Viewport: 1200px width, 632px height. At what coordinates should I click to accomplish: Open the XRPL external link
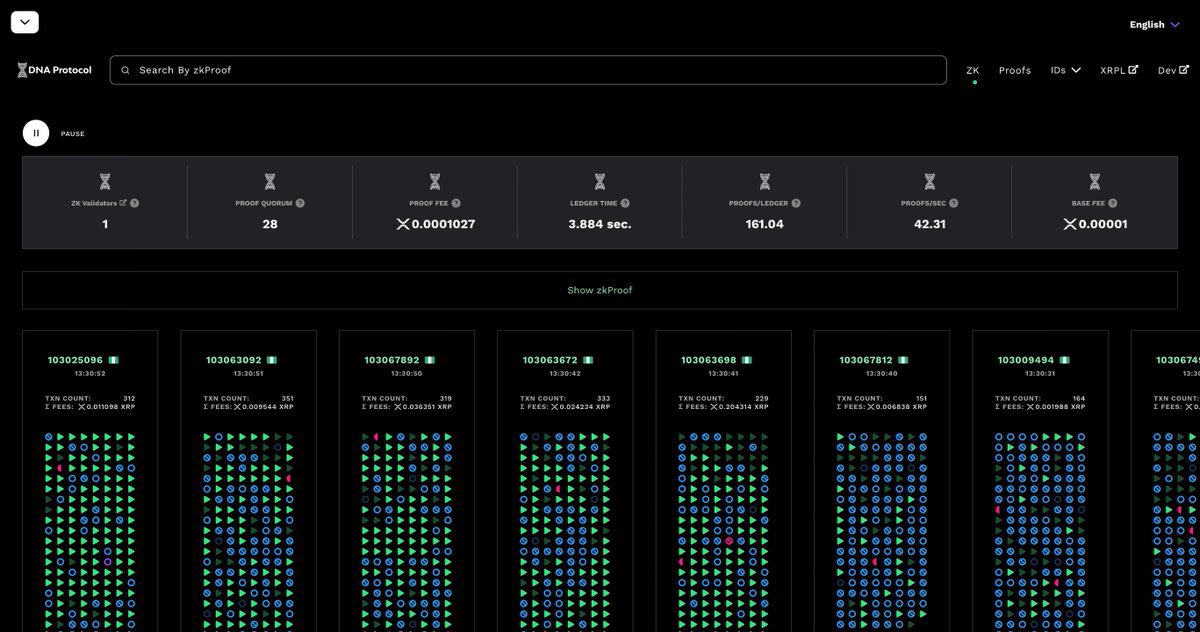pos(1119,70)
